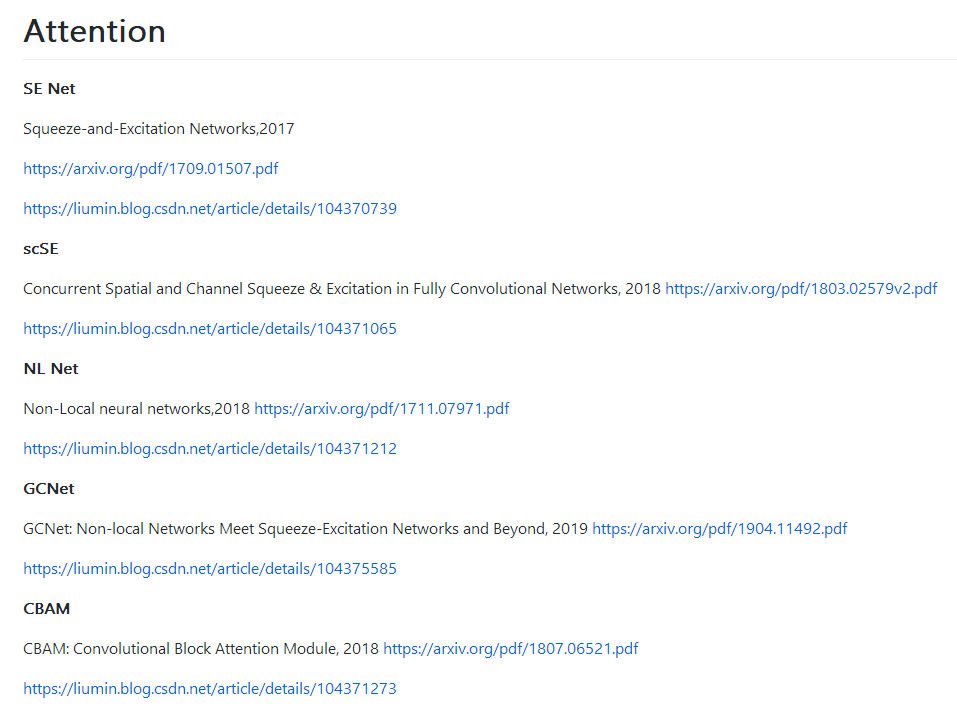Click the scSE bold heading
This screenshot has width=957, height=713.
pos(41,249)
